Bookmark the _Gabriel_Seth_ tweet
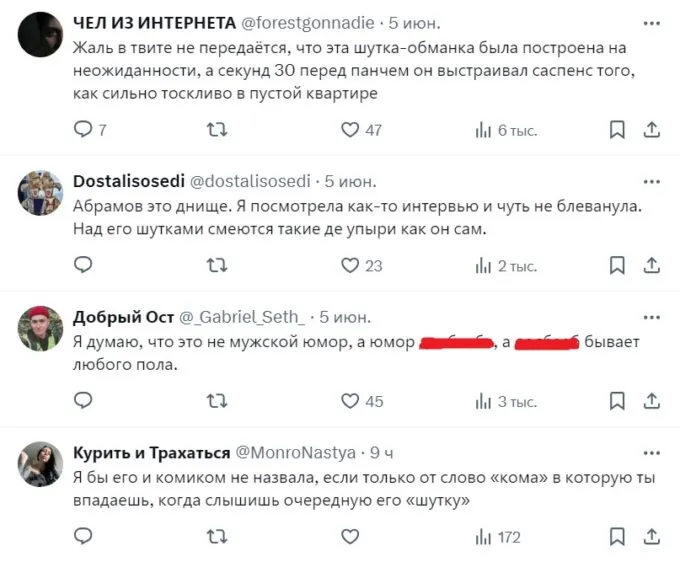 click(617, 401)
